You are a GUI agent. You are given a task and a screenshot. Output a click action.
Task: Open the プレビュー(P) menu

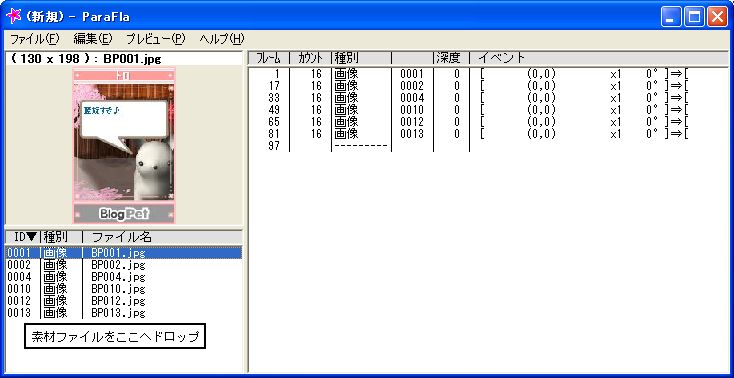pyautogui.click(x=156, y=39)
